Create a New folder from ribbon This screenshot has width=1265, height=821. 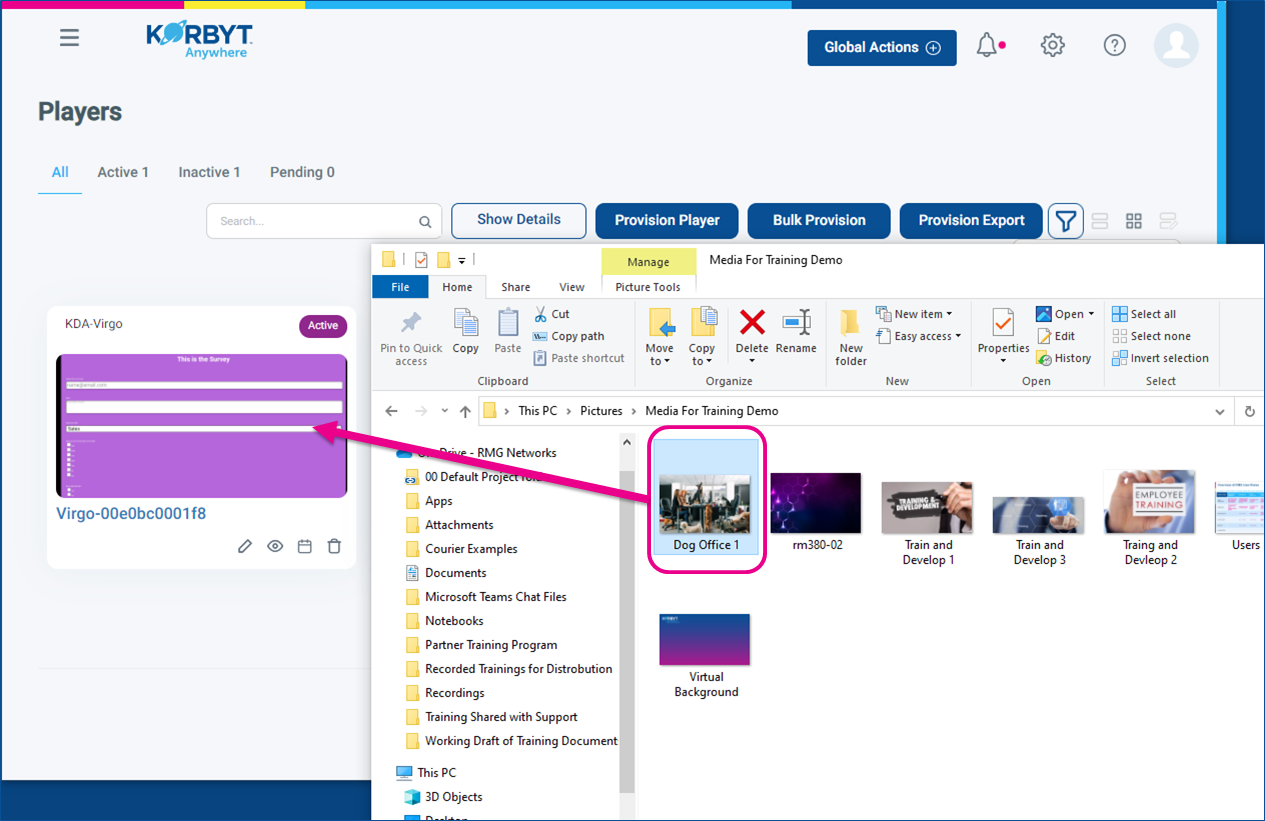tap(851, 337)
